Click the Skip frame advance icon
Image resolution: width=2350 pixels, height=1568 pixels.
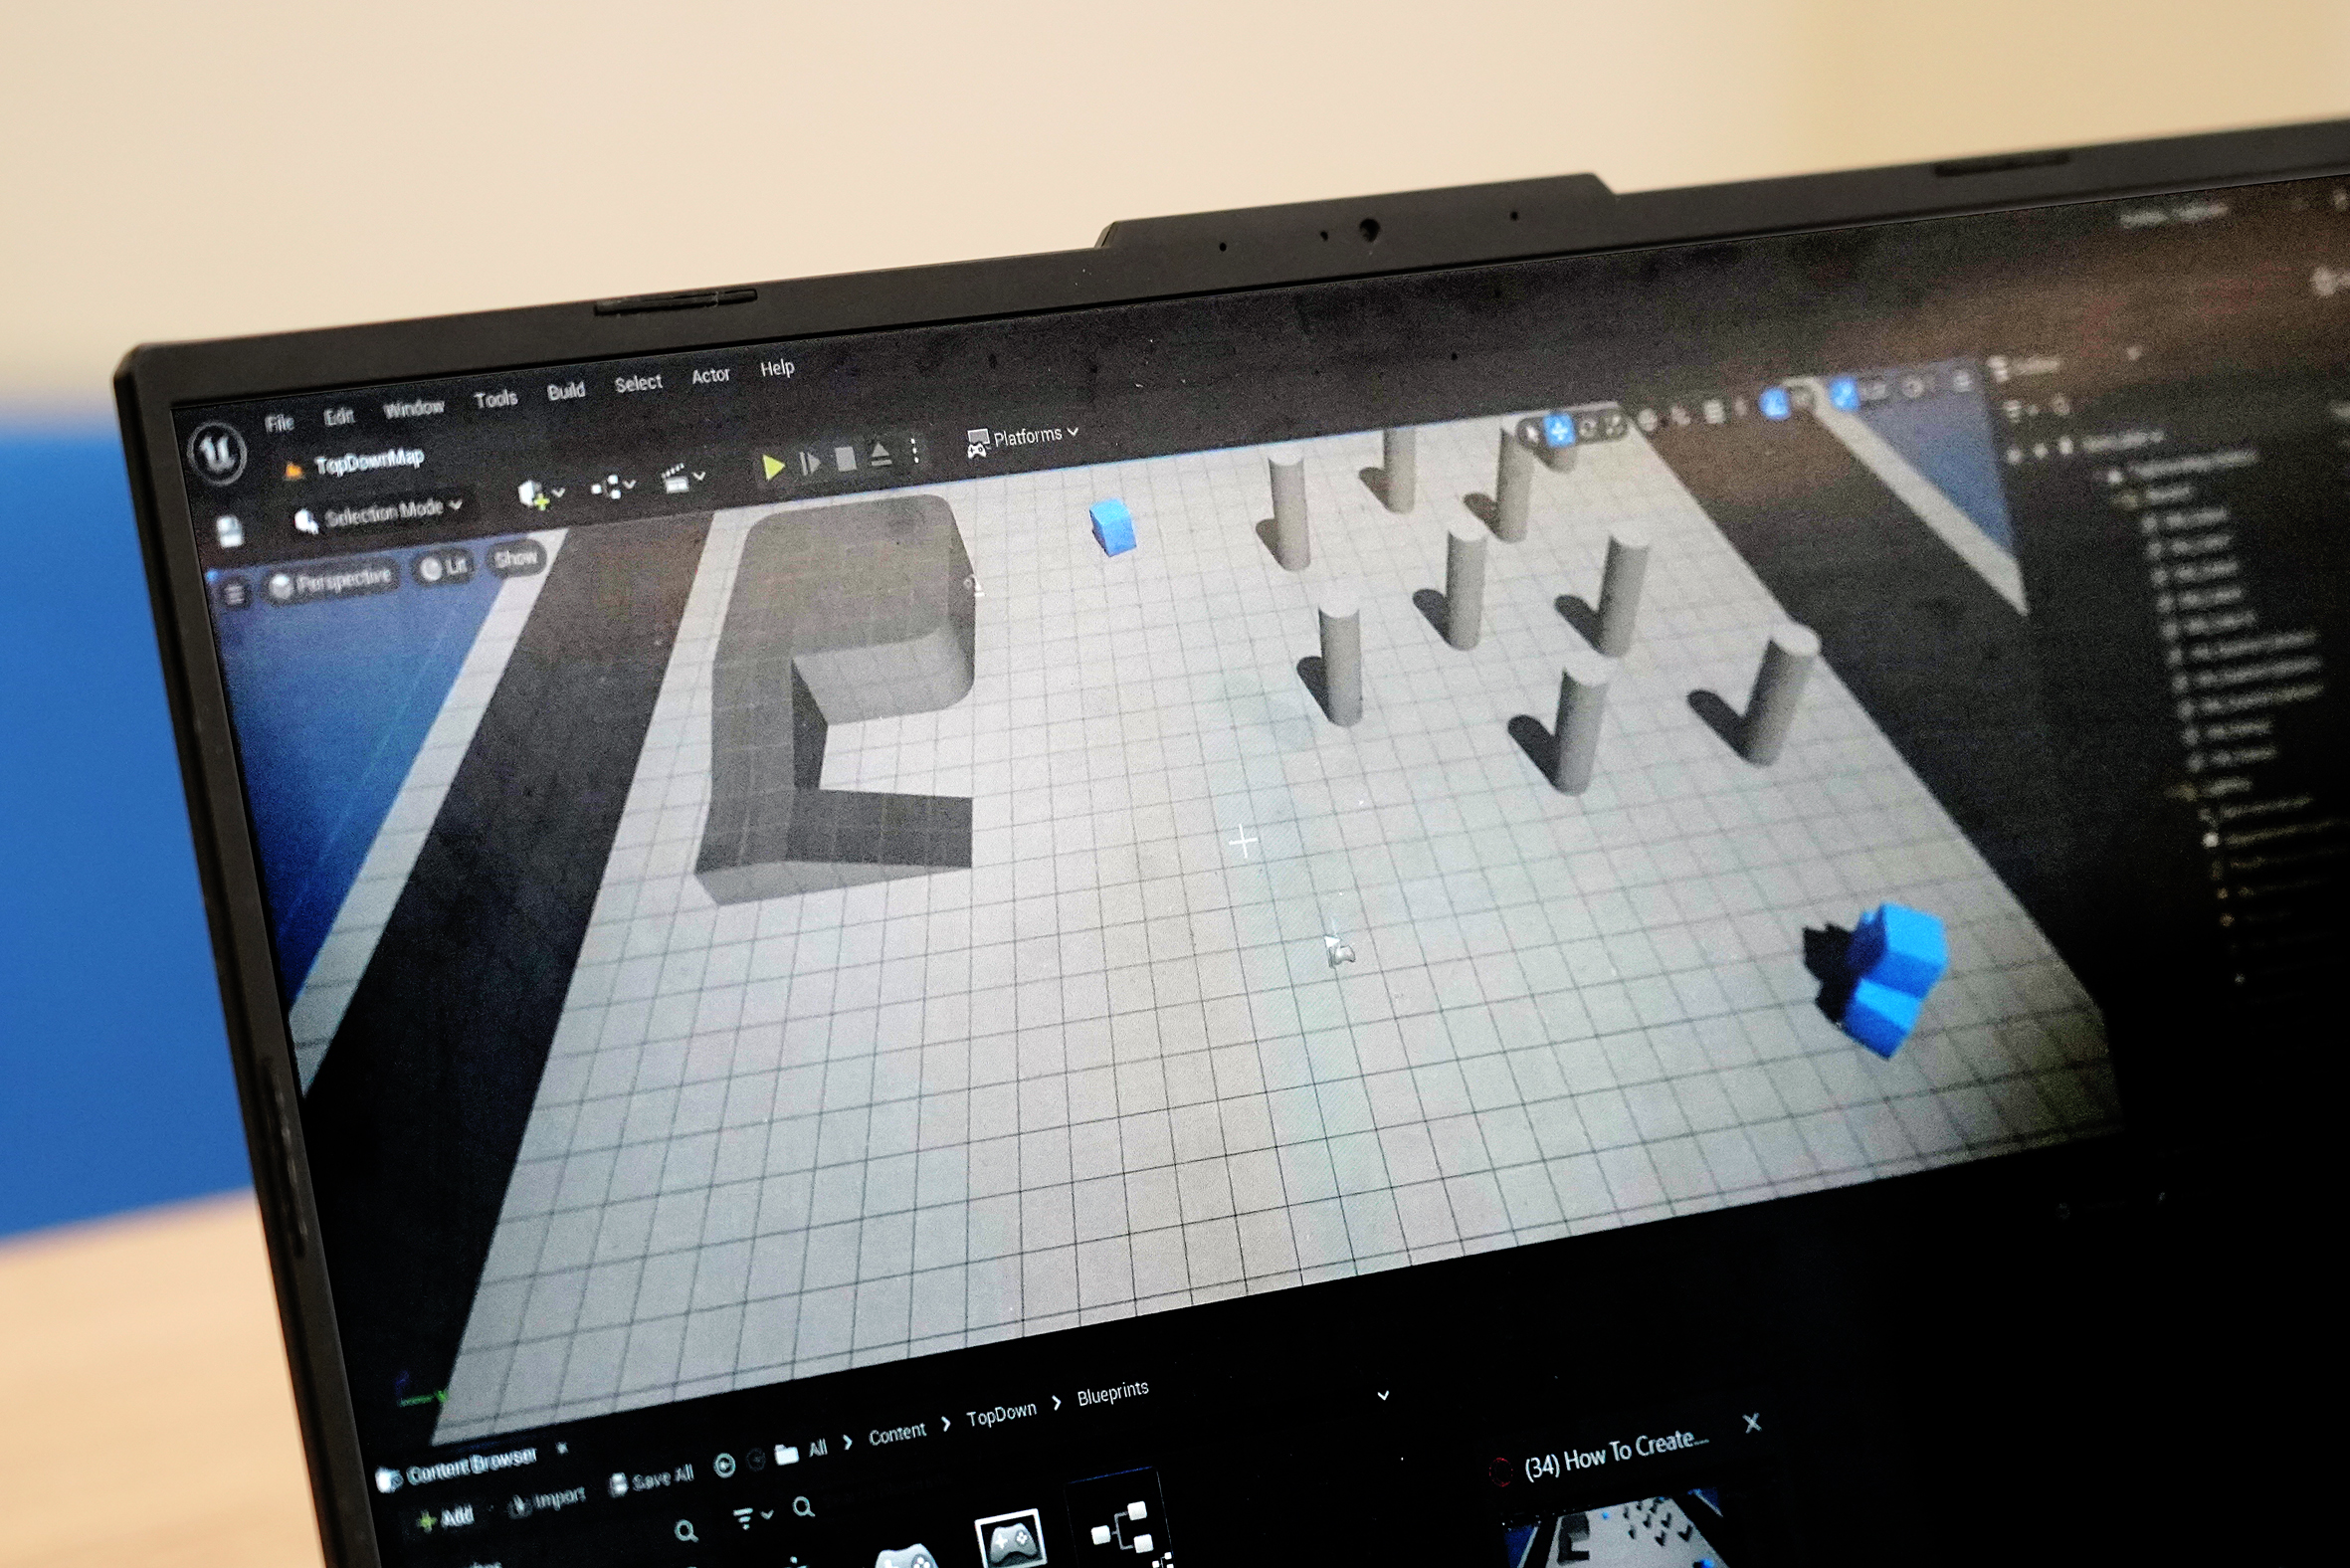click(810, 463)
